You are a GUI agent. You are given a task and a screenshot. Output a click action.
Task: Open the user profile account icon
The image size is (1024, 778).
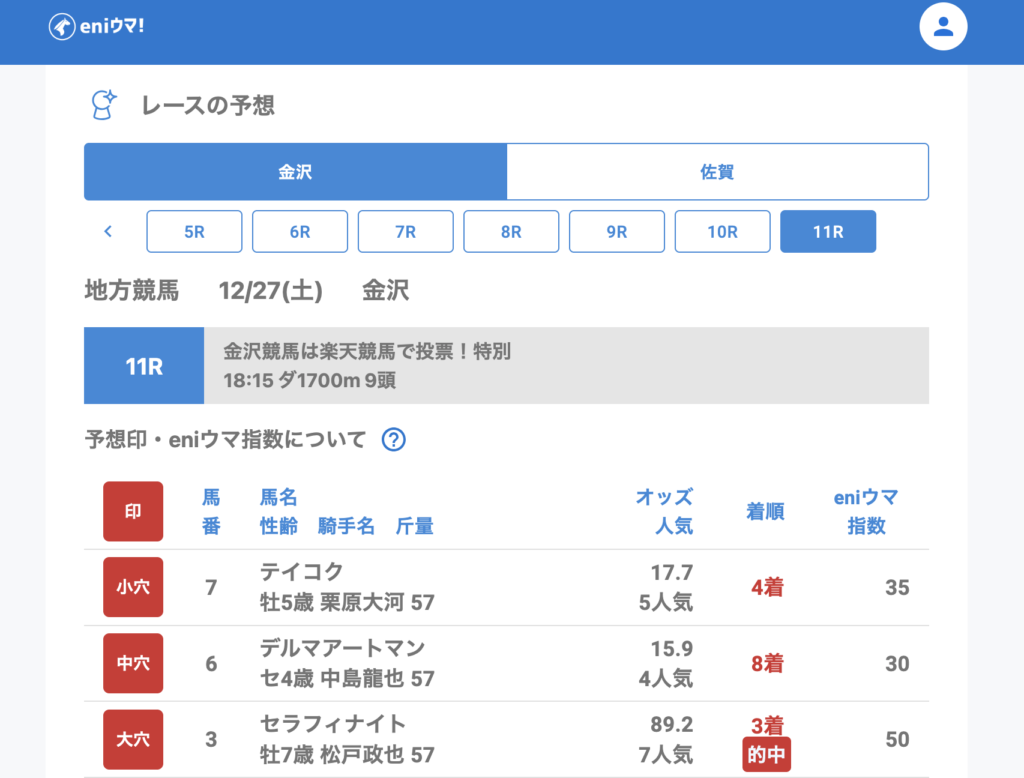pyautogui.click(x=943, y=27)
